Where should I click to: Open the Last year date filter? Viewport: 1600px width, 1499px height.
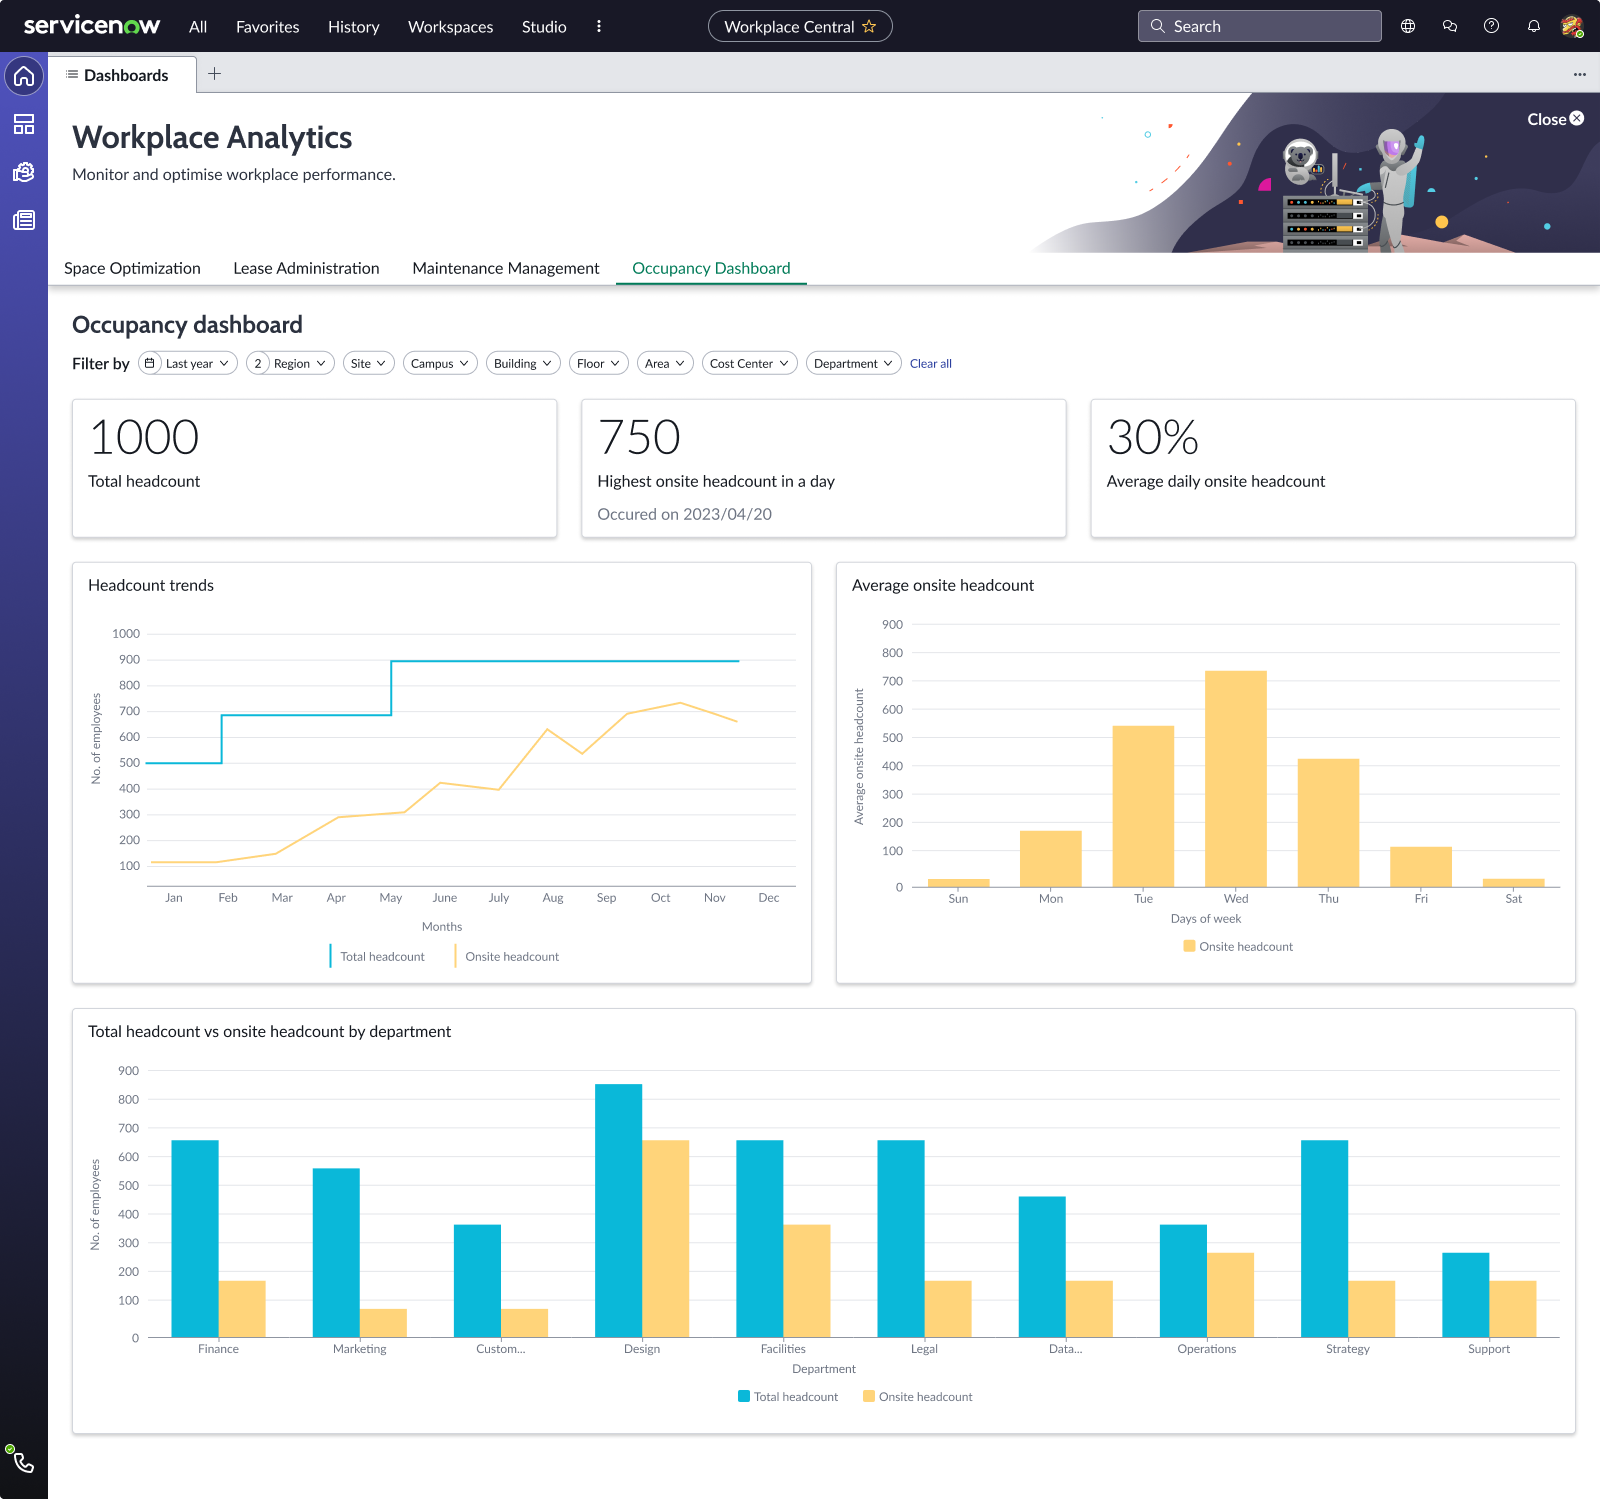pyautogui.click(x=188, y=363)
